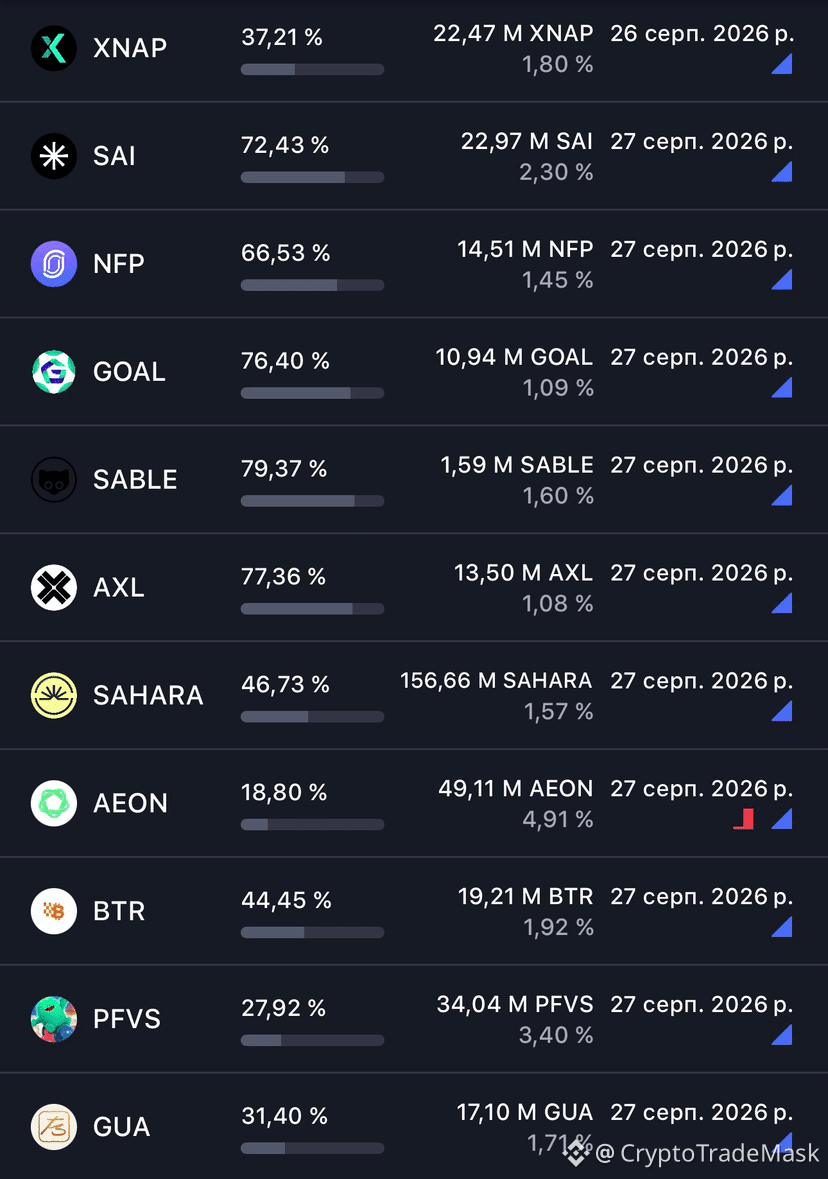
Task: Select the SAI asterisk logo
Action: (53, 156)
